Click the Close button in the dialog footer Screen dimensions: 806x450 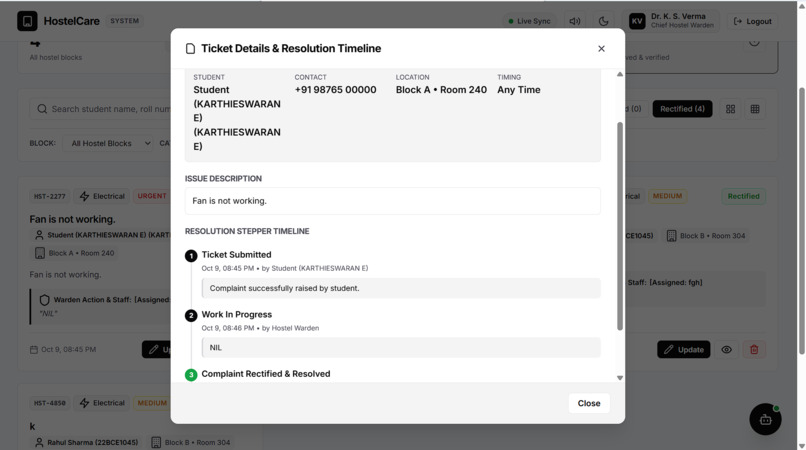tap(589, 403)
